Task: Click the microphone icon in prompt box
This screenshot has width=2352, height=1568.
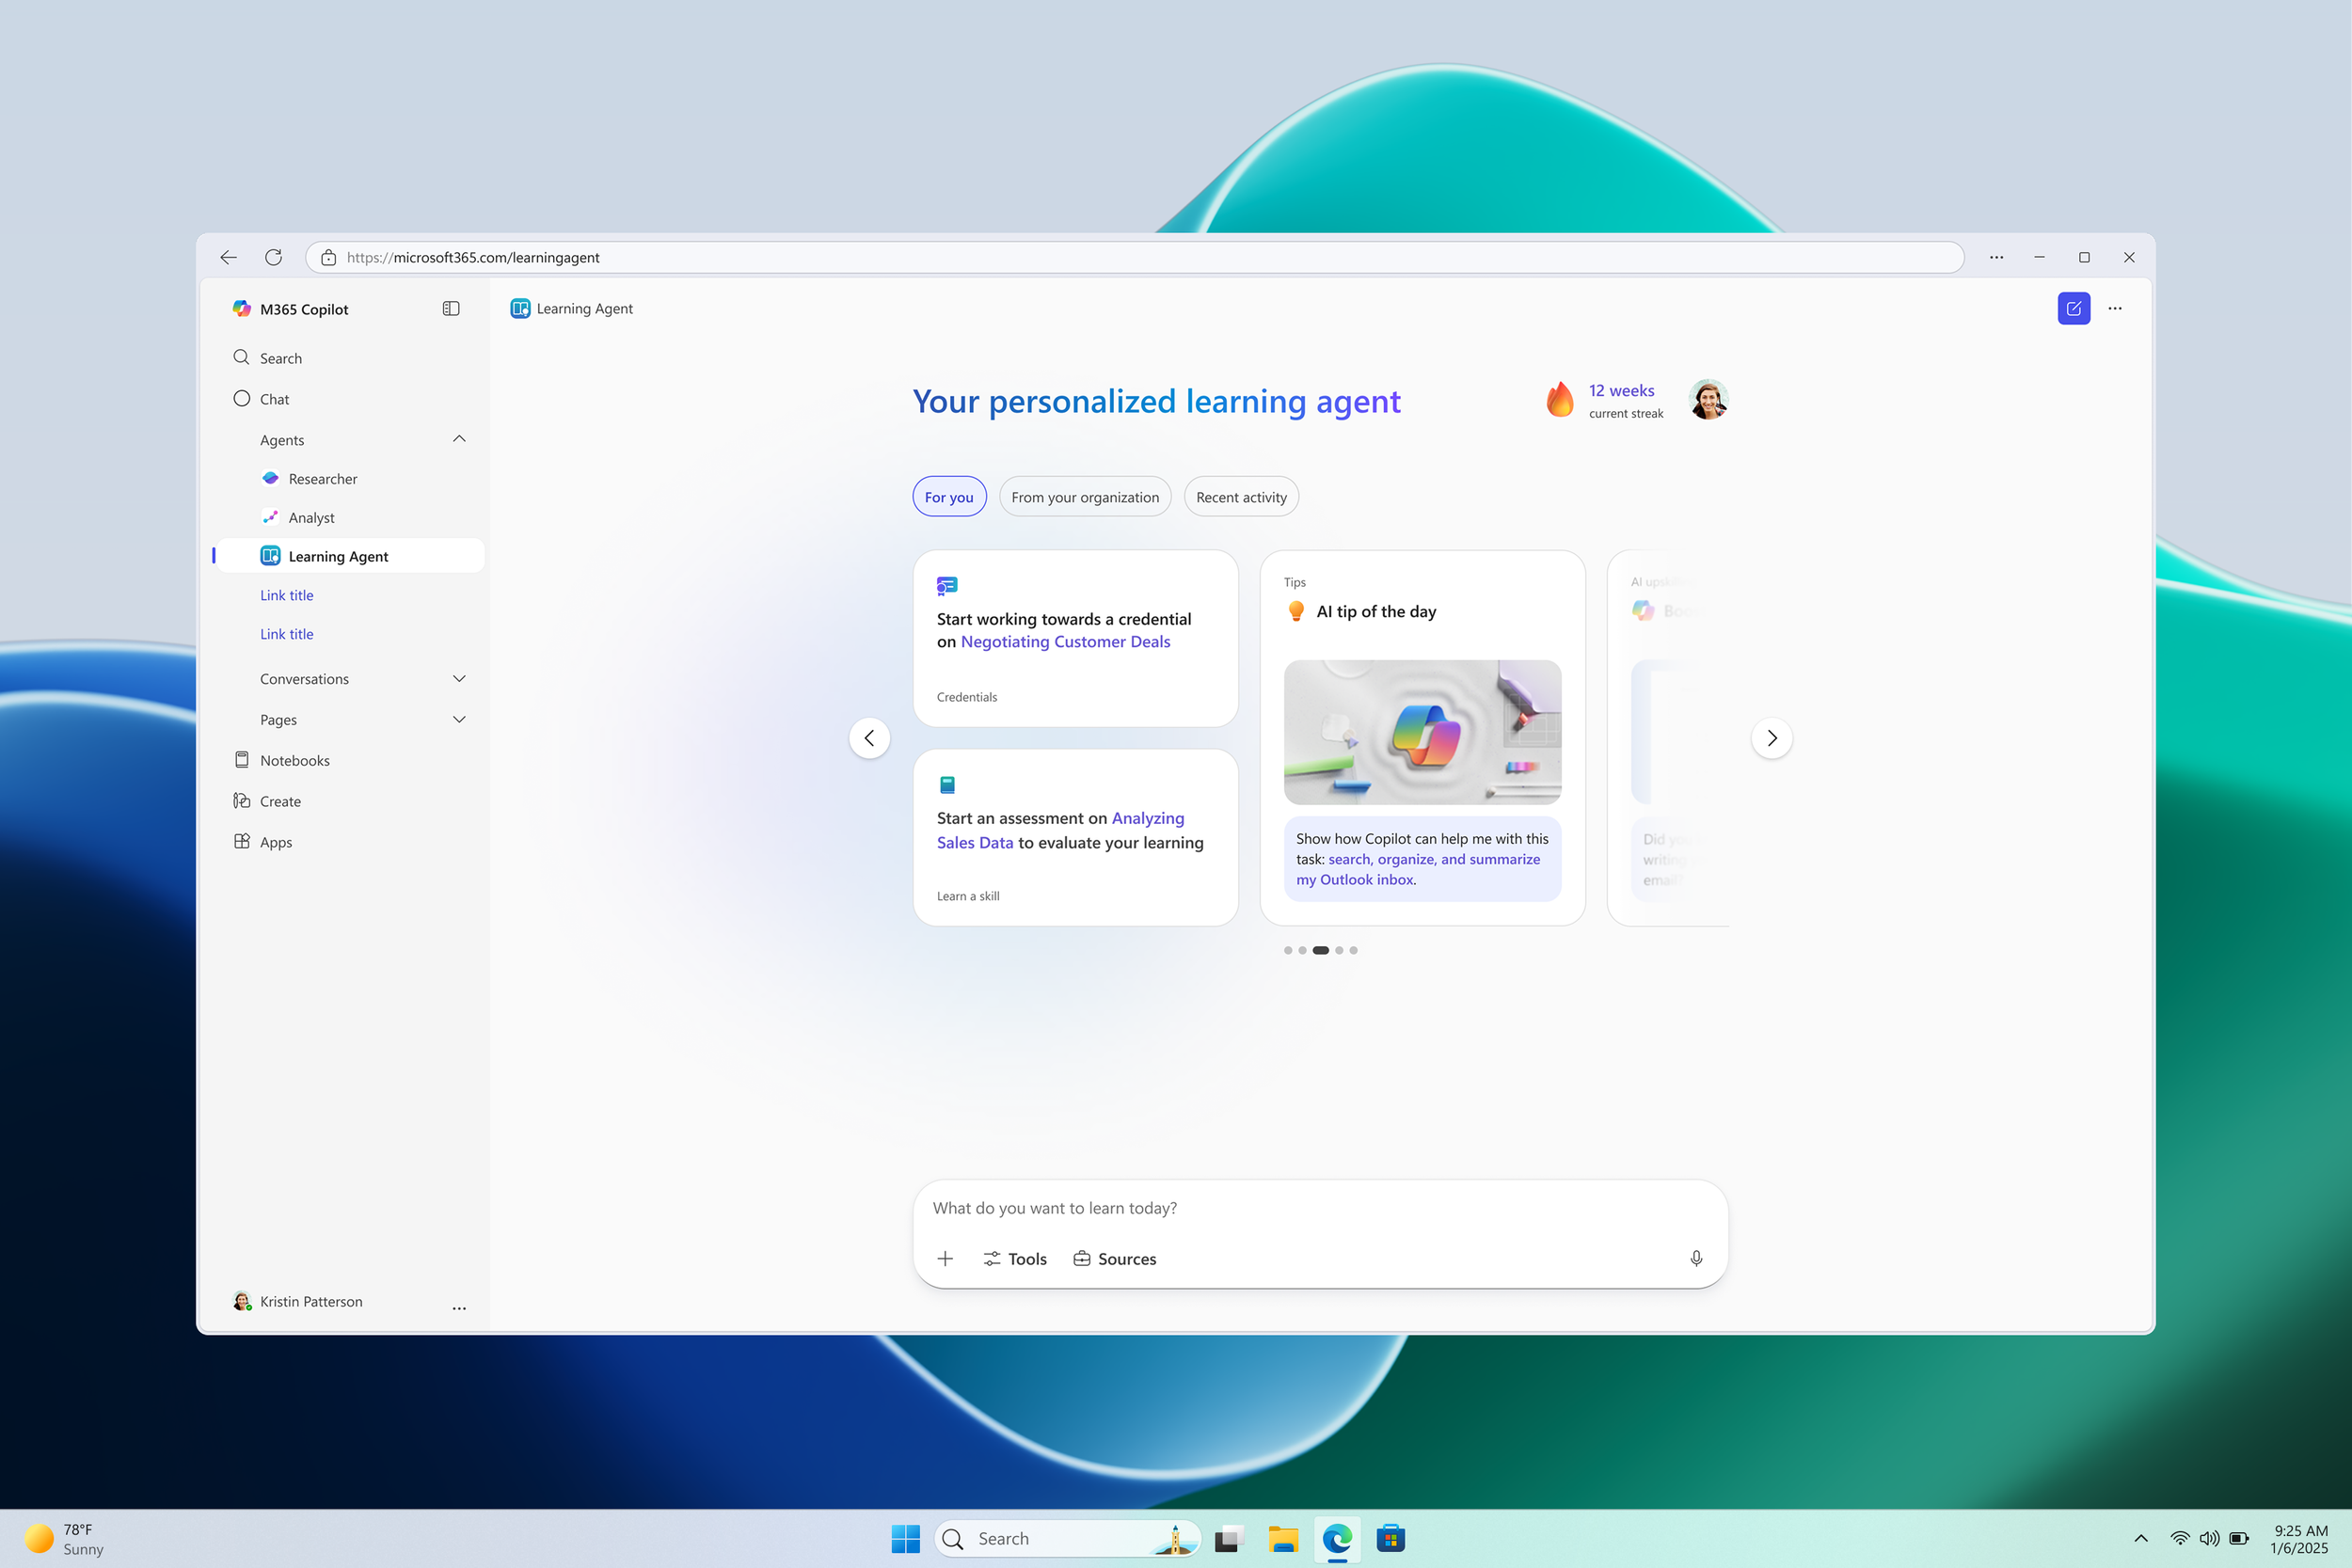Action: point(1696,1258)
